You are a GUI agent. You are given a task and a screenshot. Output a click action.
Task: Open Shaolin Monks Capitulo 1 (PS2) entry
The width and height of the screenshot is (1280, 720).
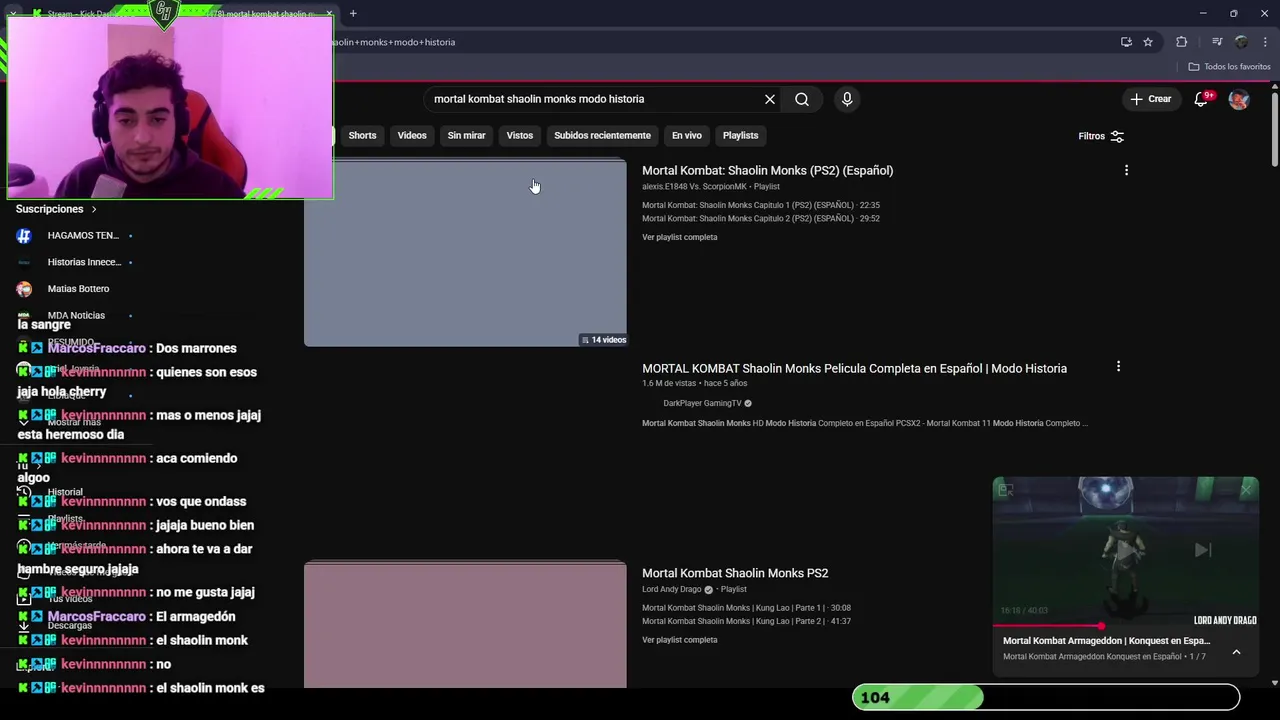point(761,205)
